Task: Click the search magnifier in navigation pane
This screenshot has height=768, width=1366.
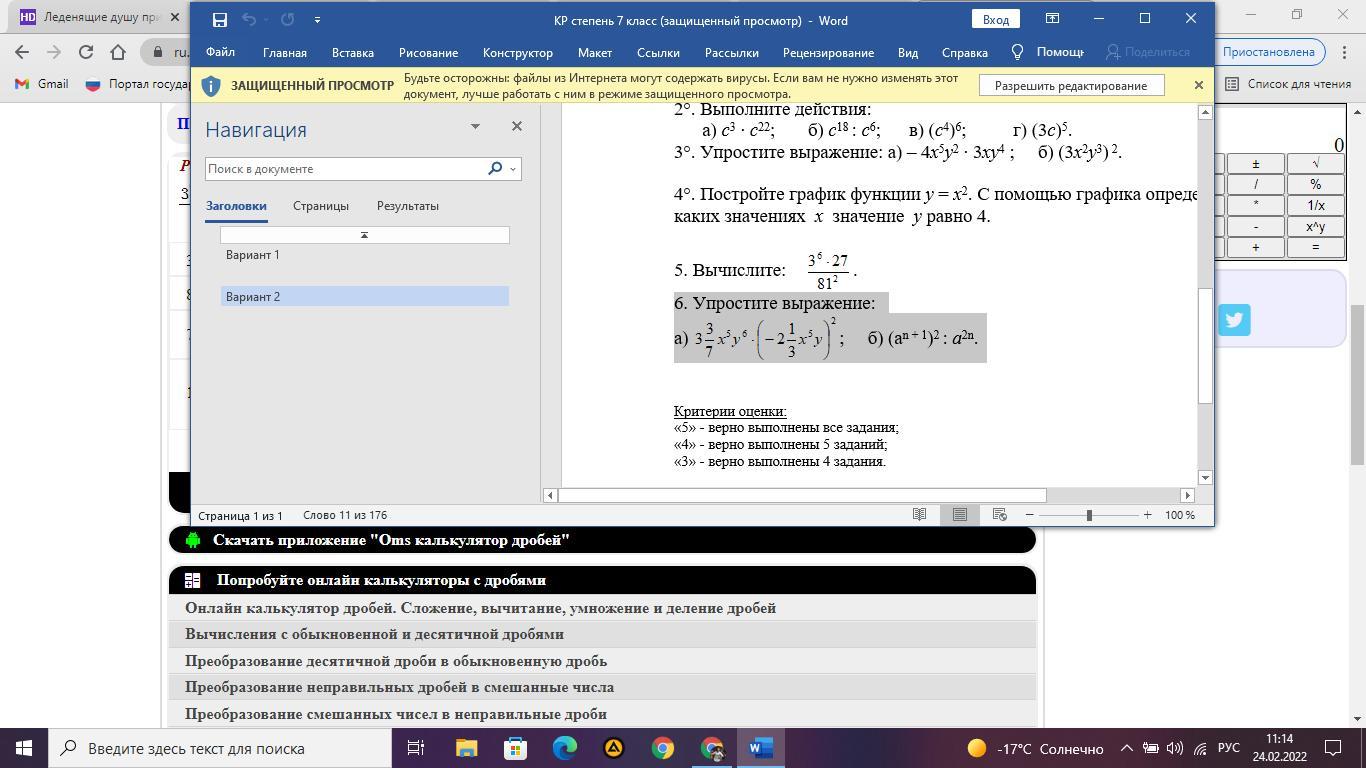Action: tap(494, 169)
